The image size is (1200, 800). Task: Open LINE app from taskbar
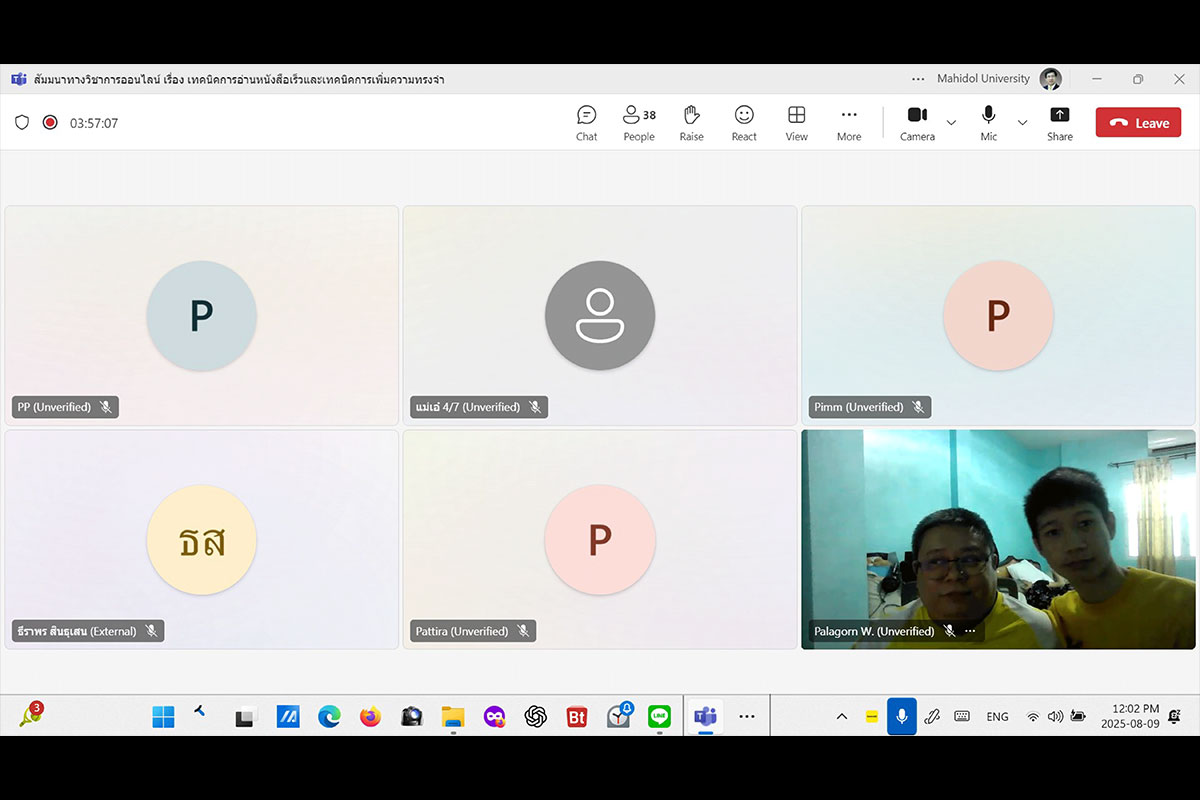659,716
